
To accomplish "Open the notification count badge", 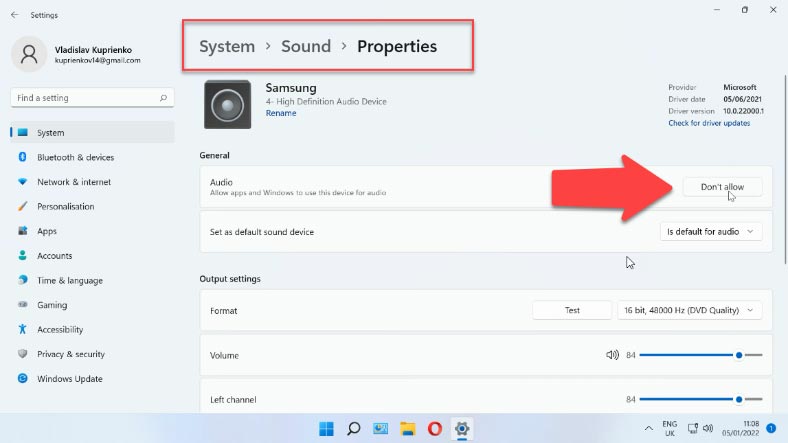I will 771,428.
